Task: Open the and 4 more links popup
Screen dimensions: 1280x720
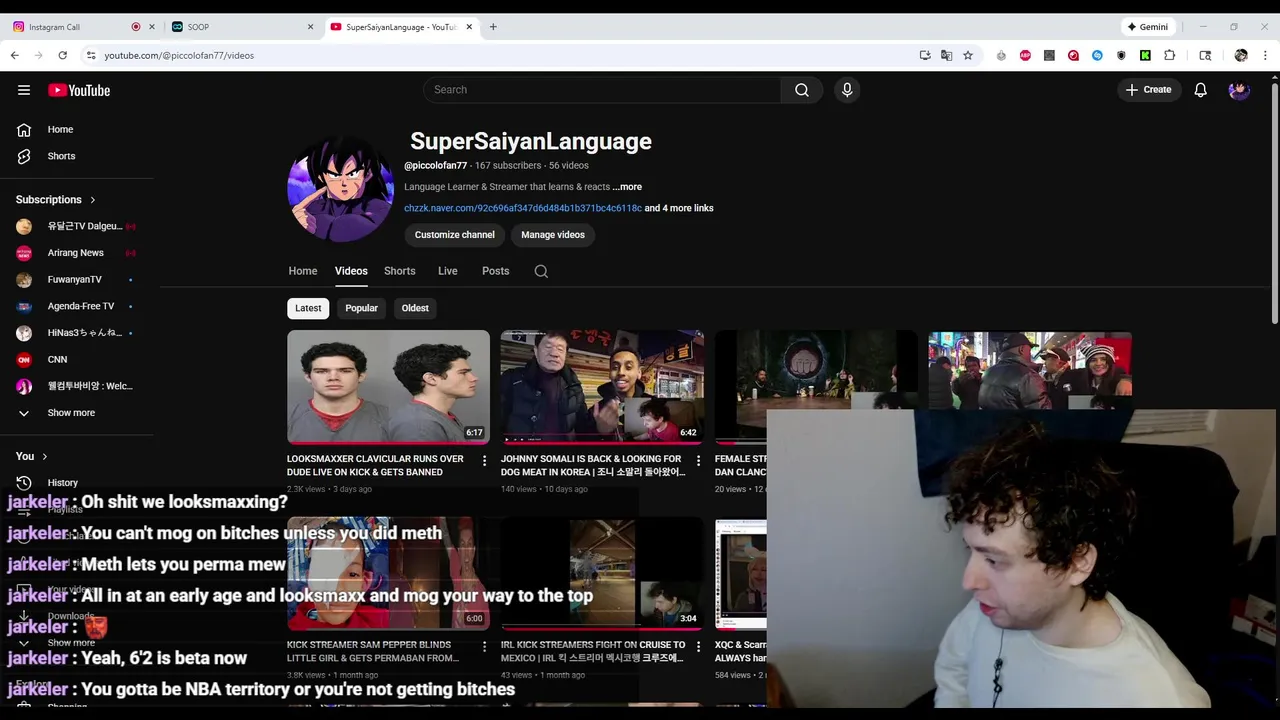Action: point(679,208)
